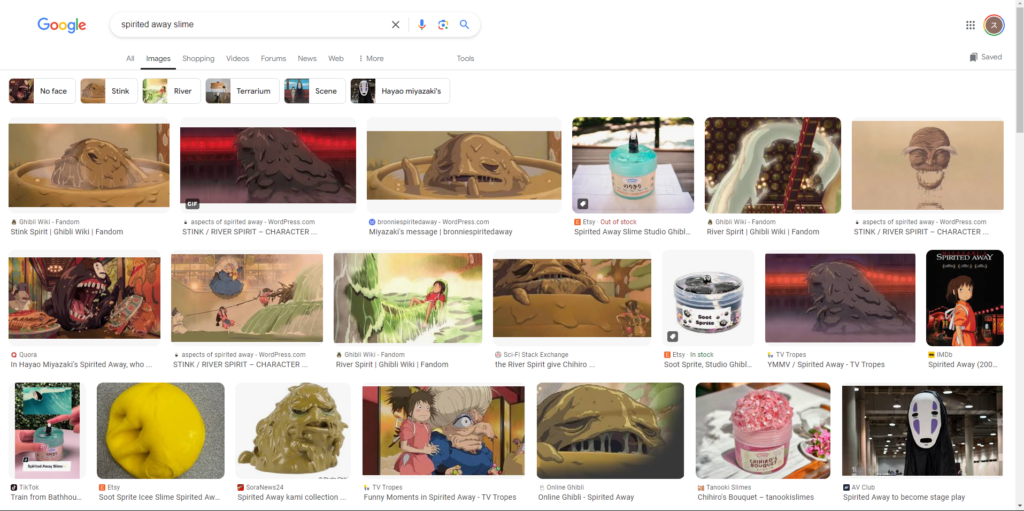The width and height of the screenshot is (1024, 511).
Task: Click the Tanooki Slimes source label
Action: pos(731,487)
